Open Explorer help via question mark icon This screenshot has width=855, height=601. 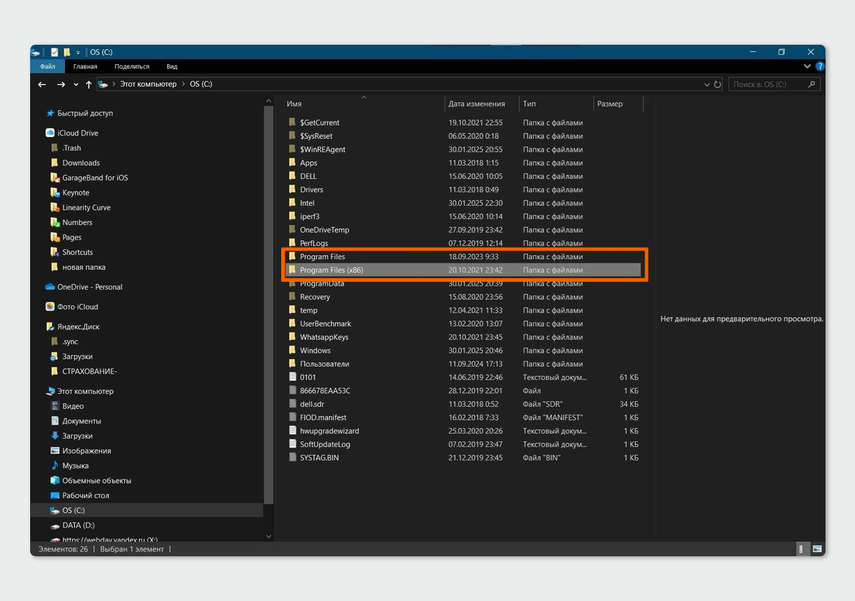[x=818, y=66]
